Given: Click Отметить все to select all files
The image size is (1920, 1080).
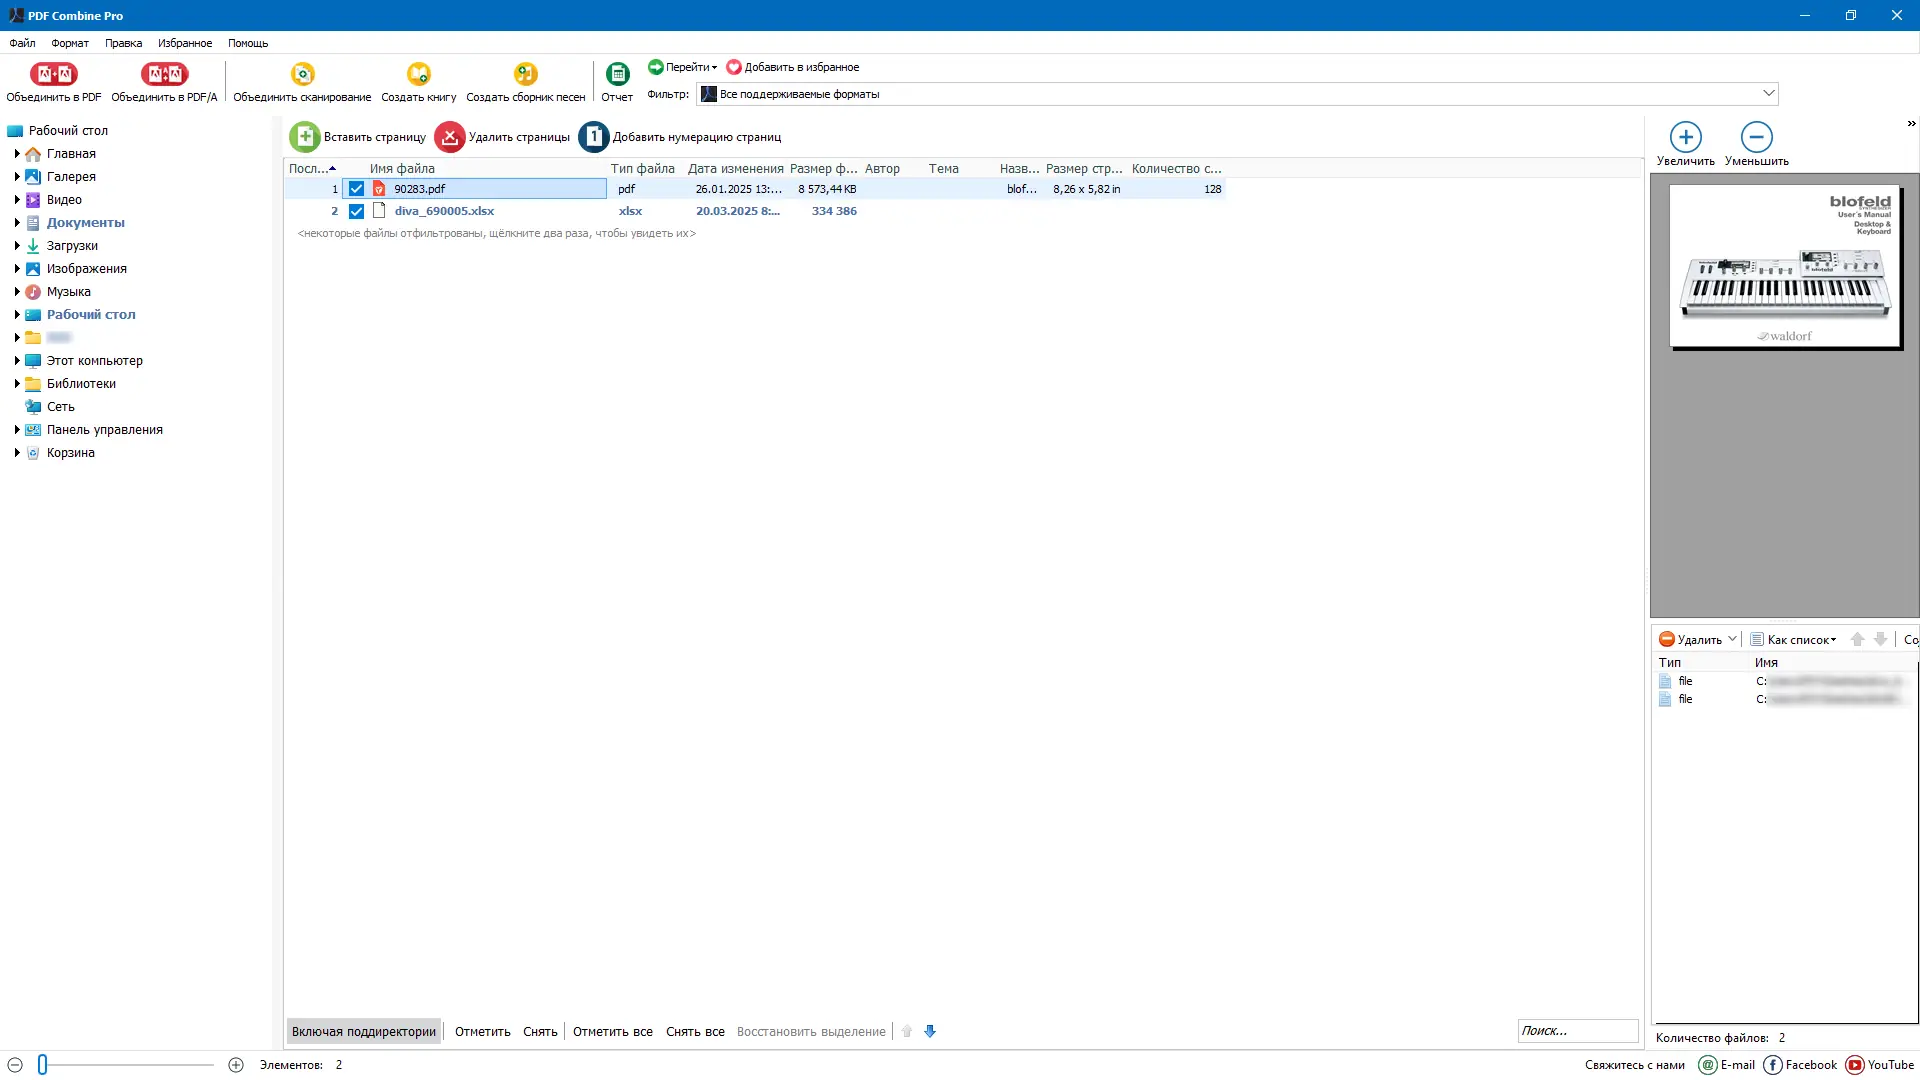Looking at the screenshot, I should pyautogui.click(x=612, y=1031).
